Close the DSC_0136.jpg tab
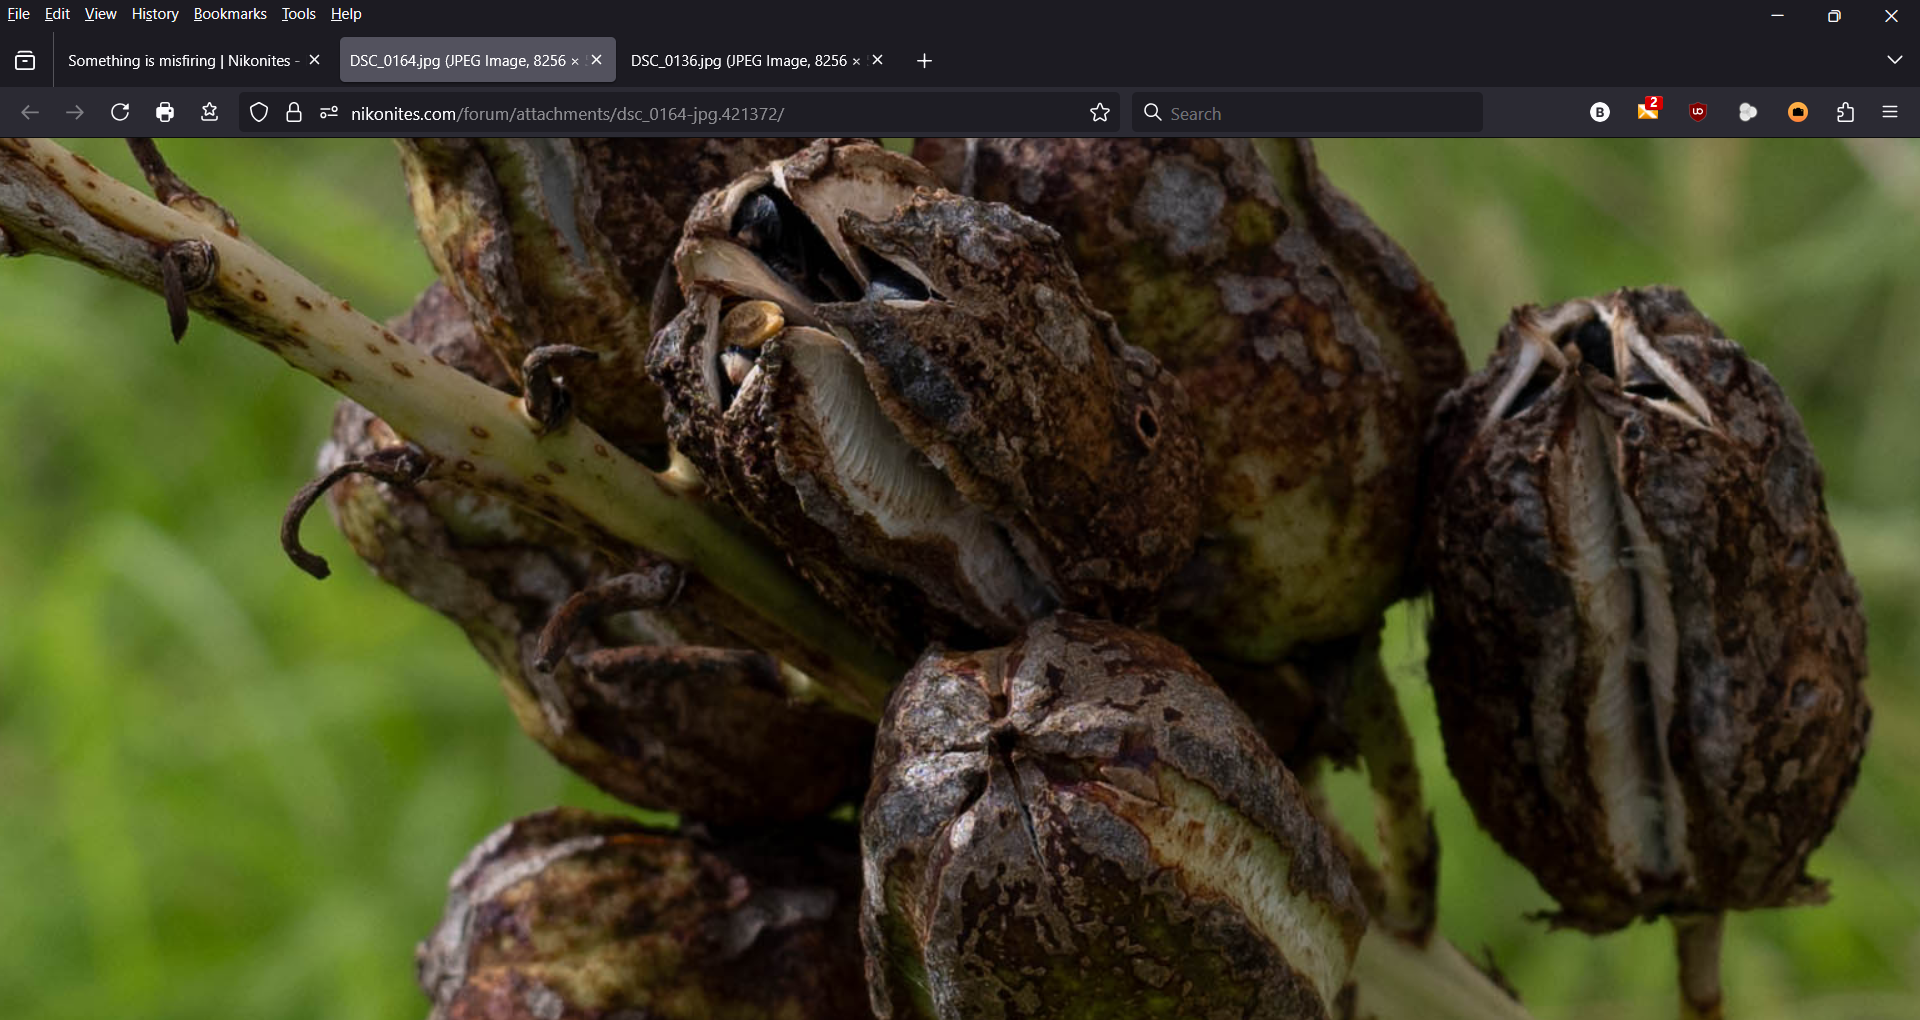 [x=878, y=60]
